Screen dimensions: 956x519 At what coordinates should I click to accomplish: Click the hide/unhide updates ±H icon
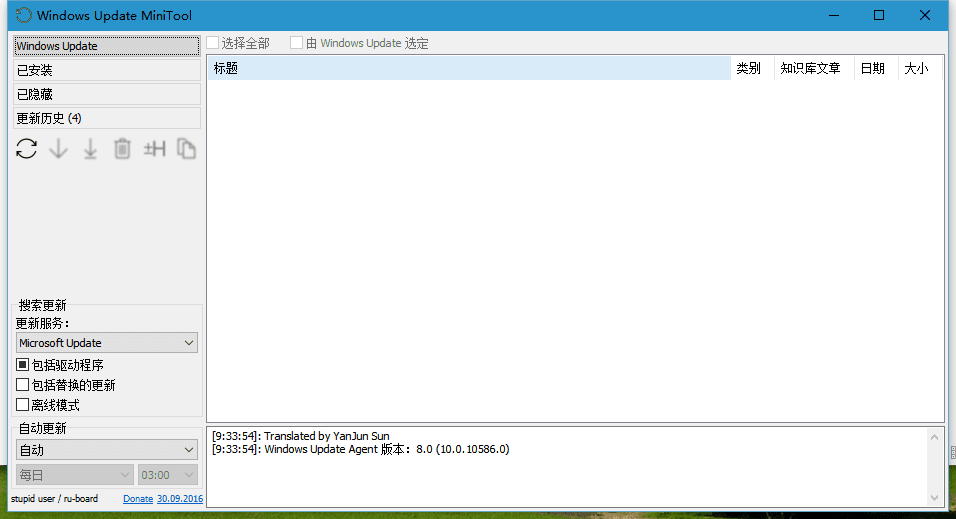point(154,149)
